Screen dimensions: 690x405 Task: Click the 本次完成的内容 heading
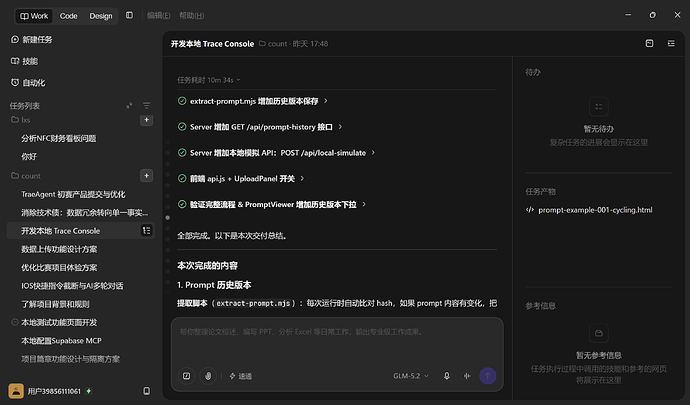pyautogui.click(x=207, y=266)
